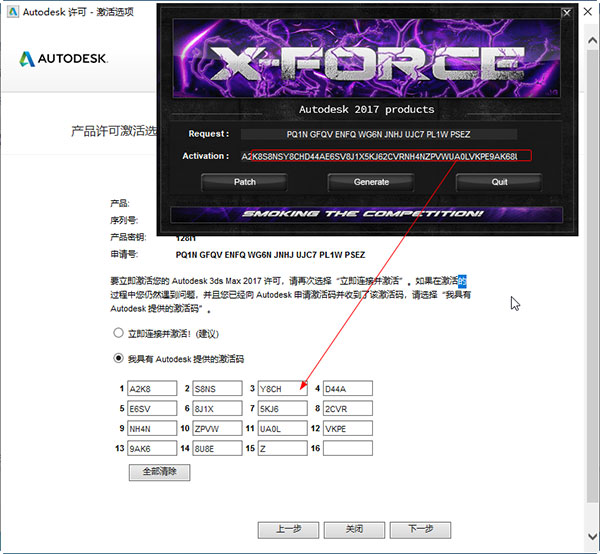Select the 立即连接并激活 radio option

click(x=118, y=333)
